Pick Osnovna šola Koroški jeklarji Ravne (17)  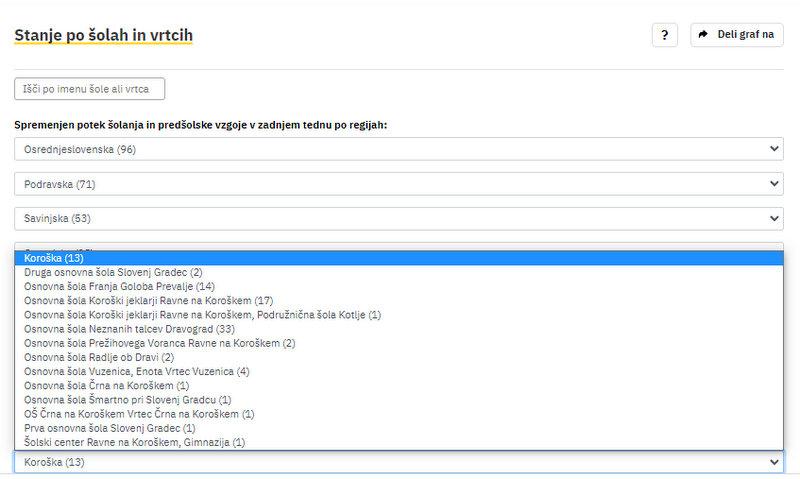[x=149, y=300]
